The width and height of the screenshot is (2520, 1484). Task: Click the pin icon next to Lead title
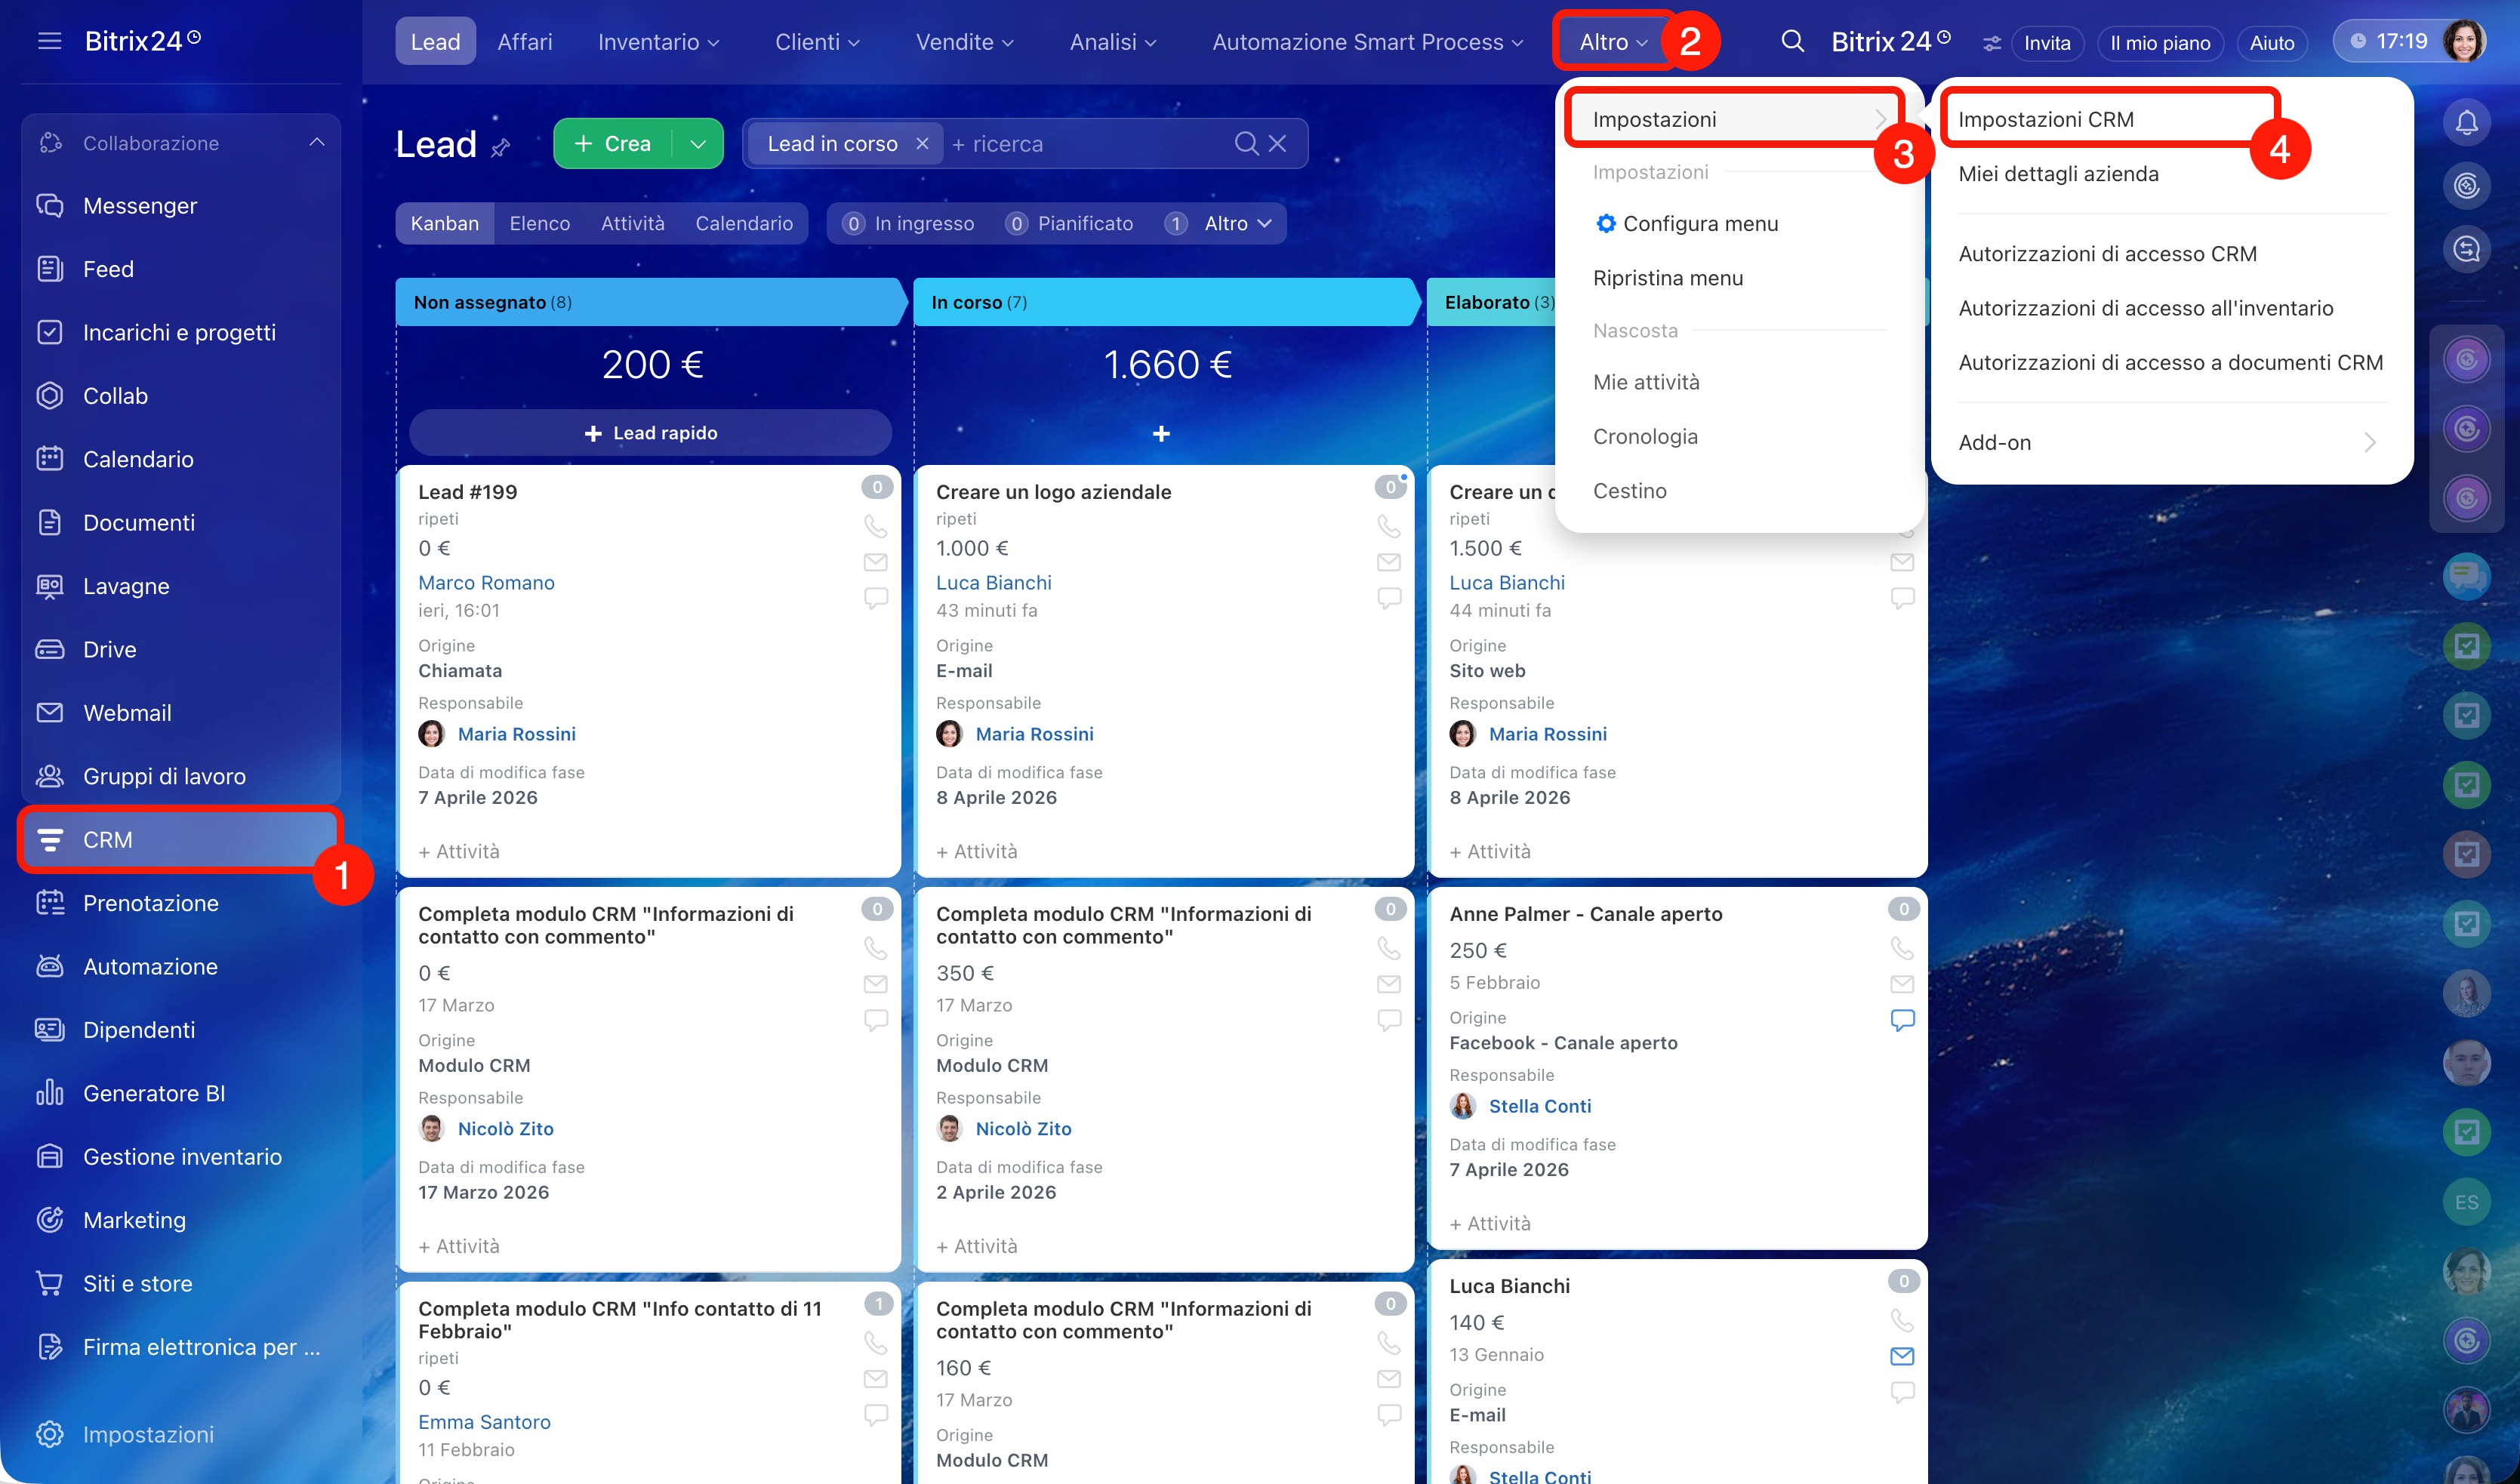[x=500, y=147]
